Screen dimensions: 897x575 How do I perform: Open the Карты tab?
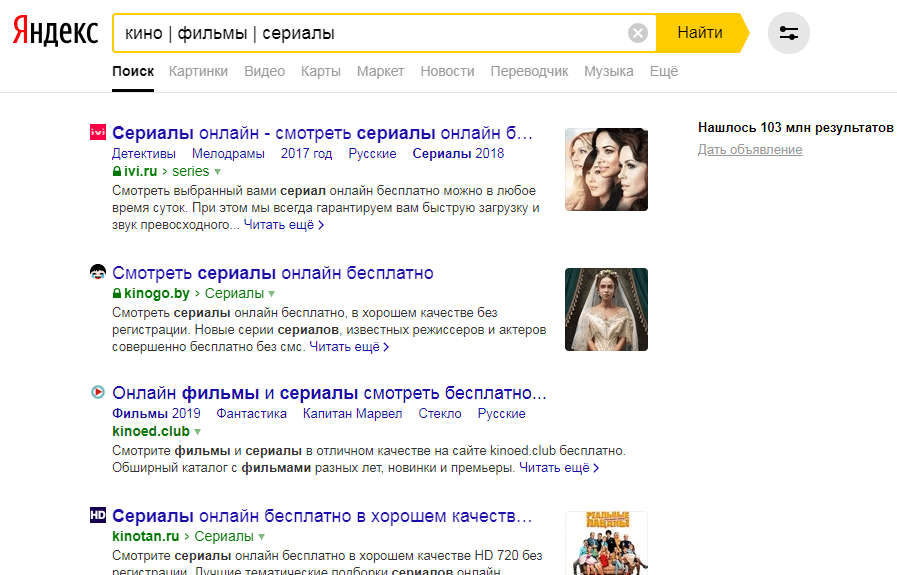(320, 72)
